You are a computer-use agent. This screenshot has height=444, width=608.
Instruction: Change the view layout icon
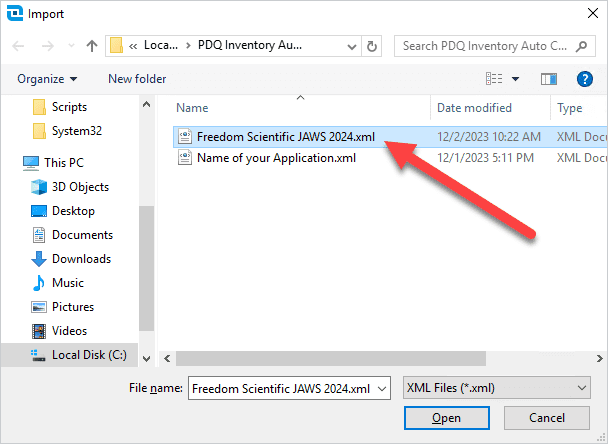494,79
